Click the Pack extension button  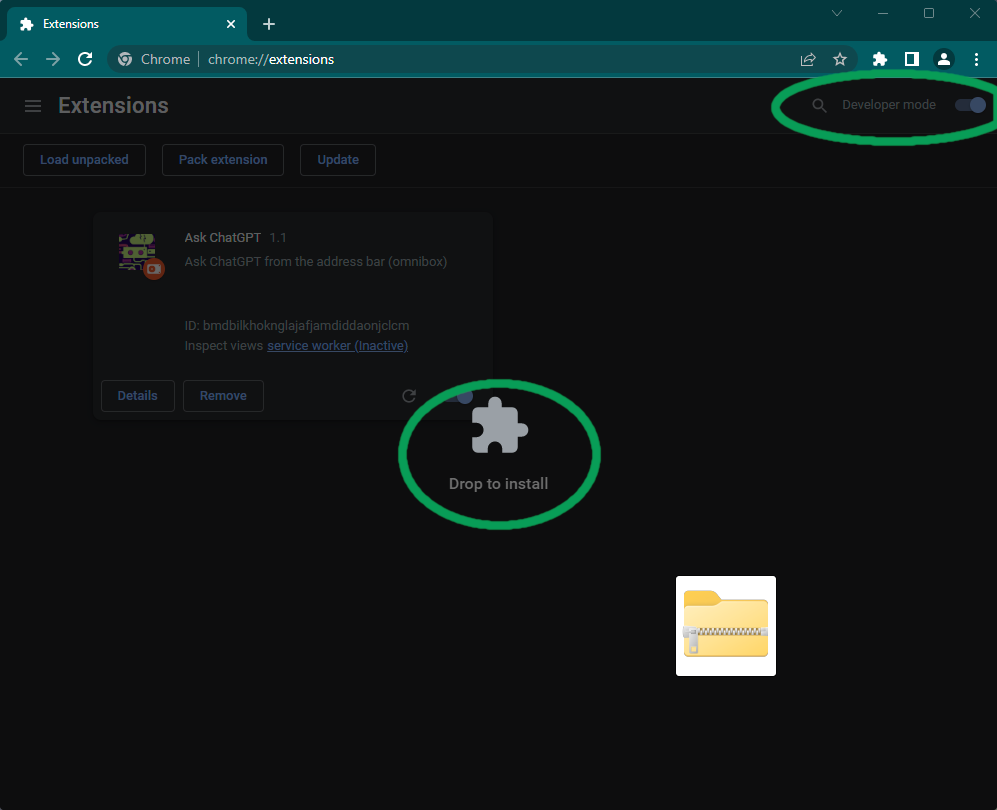[223, 160]
